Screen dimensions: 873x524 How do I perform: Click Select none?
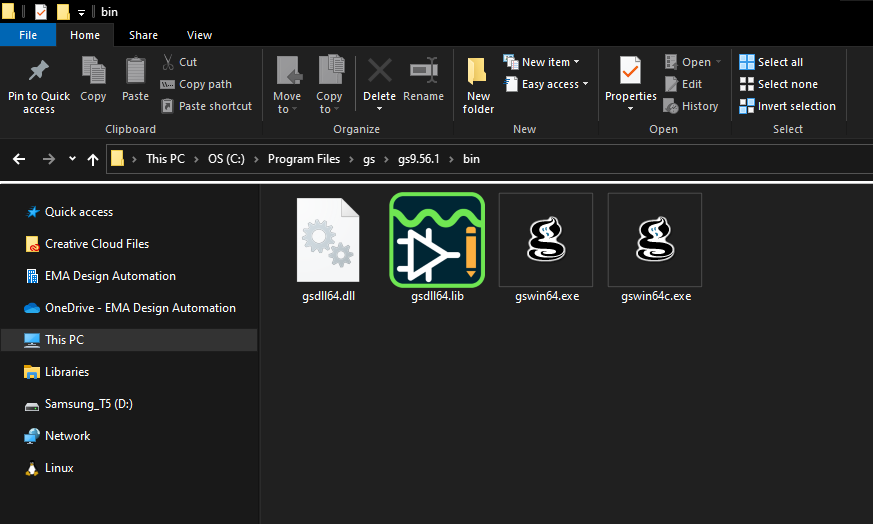(x=778, y=84)
